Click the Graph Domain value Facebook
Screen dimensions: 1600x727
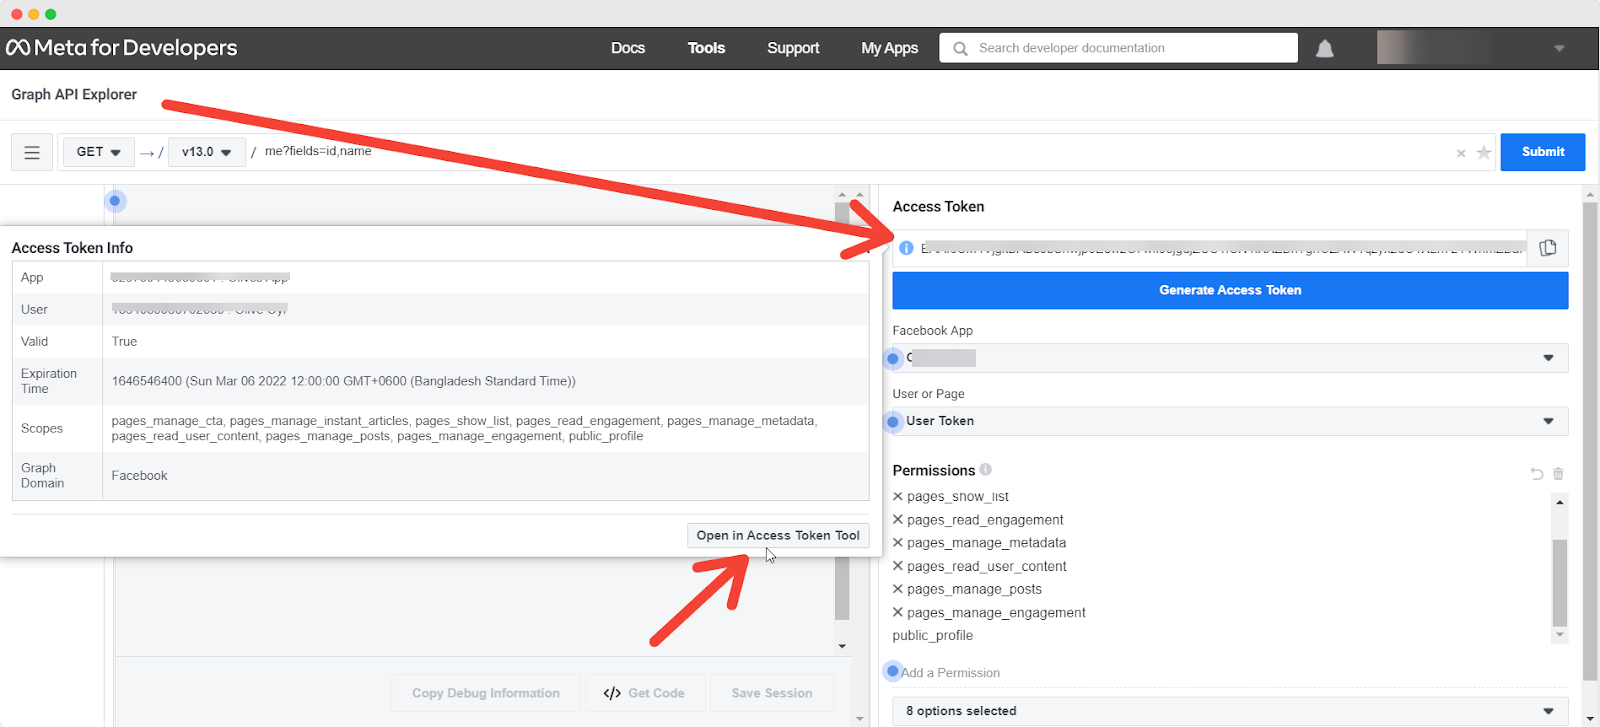tap(139, 476)
